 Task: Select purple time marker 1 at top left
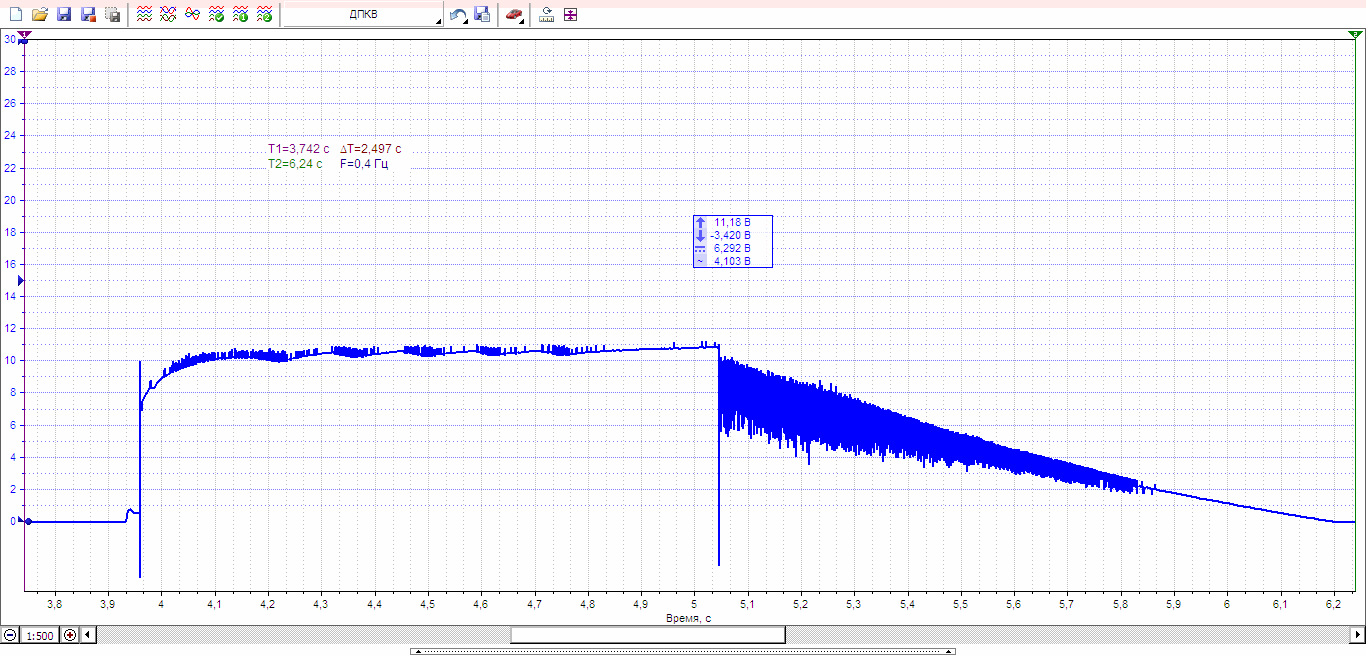25,35
